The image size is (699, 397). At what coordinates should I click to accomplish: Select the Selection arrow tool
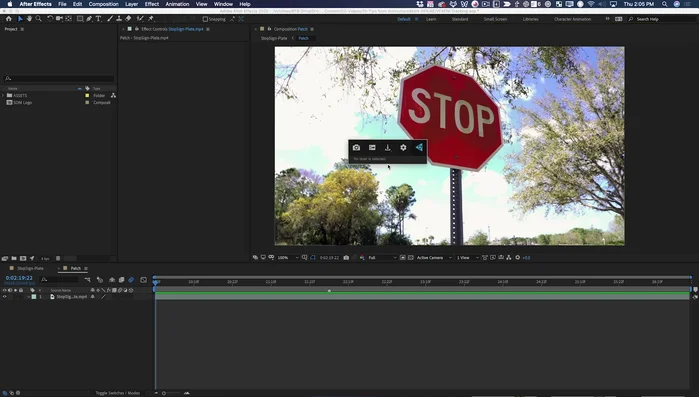[x=20, y=19]
